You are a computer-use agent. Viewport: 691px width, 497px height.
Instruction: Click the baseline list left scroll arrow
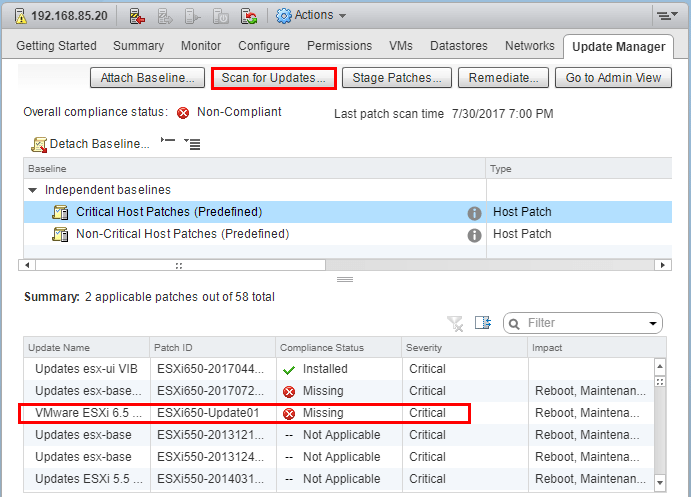point(27,265)
